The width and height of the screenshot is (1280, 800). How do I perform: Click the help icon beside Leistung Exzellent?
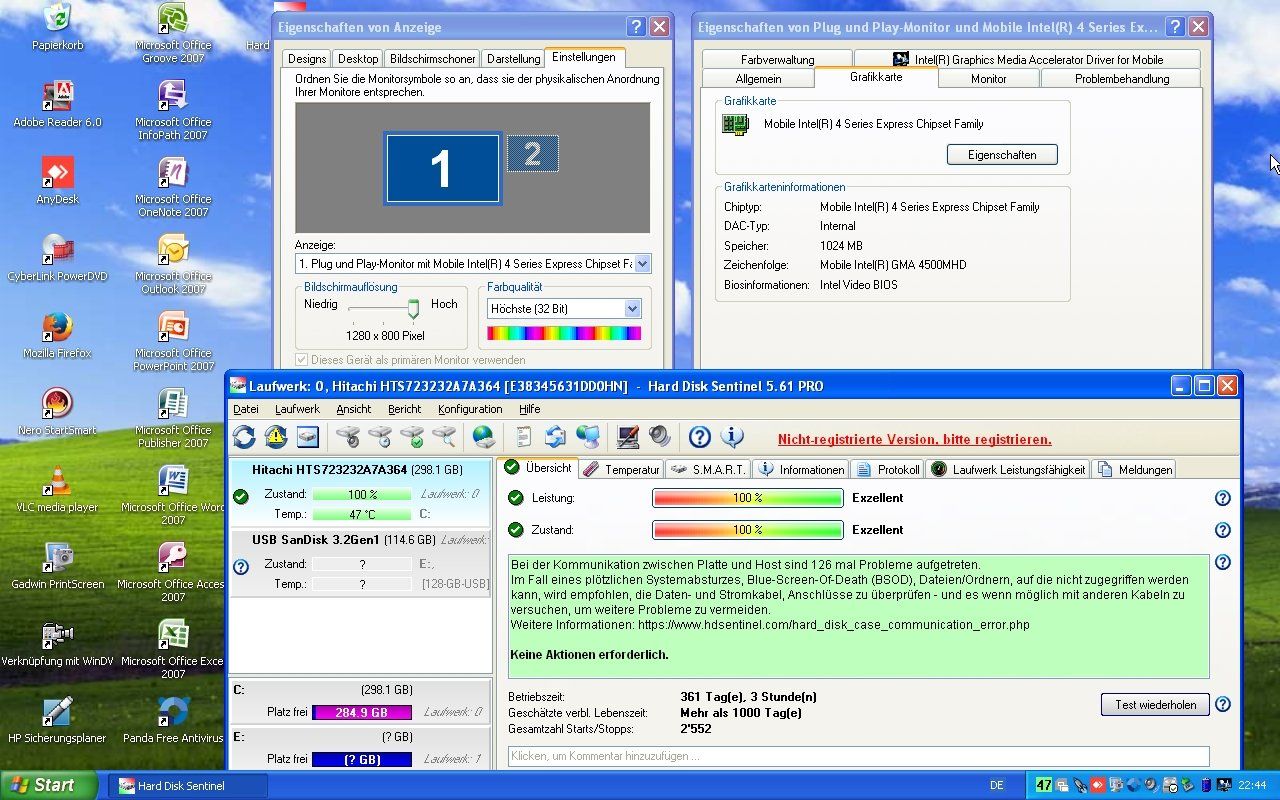pos(1222,498)
